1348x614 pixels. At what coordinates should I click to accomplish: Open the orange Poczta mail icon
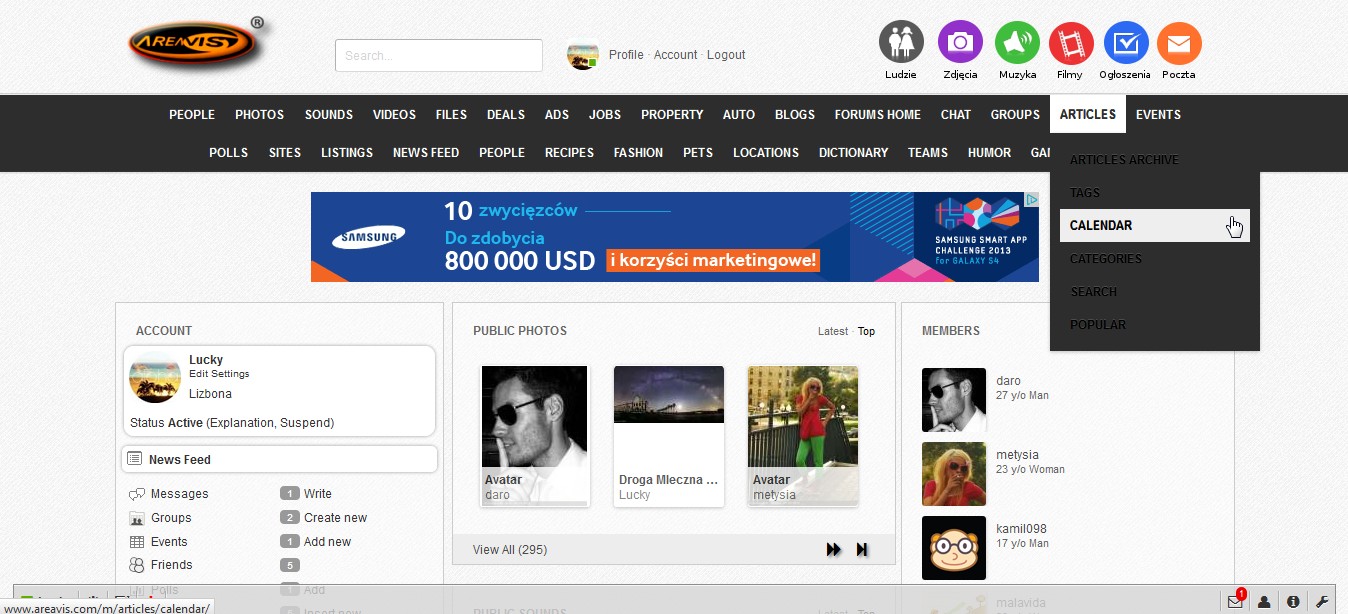click(1179, 43)
